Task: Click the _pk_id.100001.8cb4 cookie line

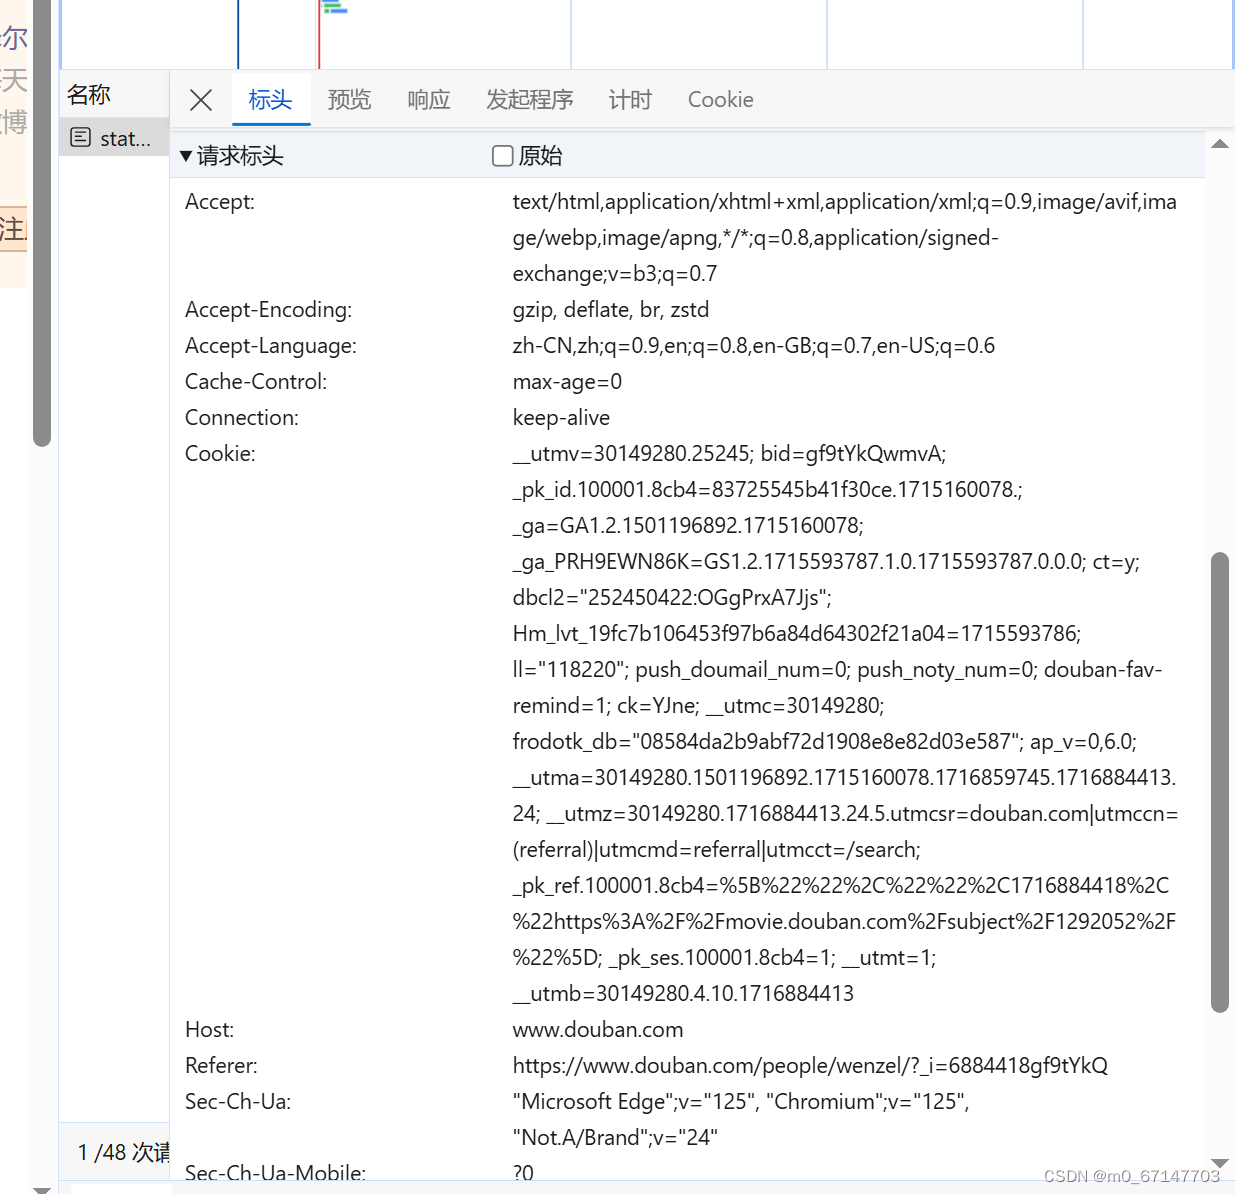Action: [767, 490]
